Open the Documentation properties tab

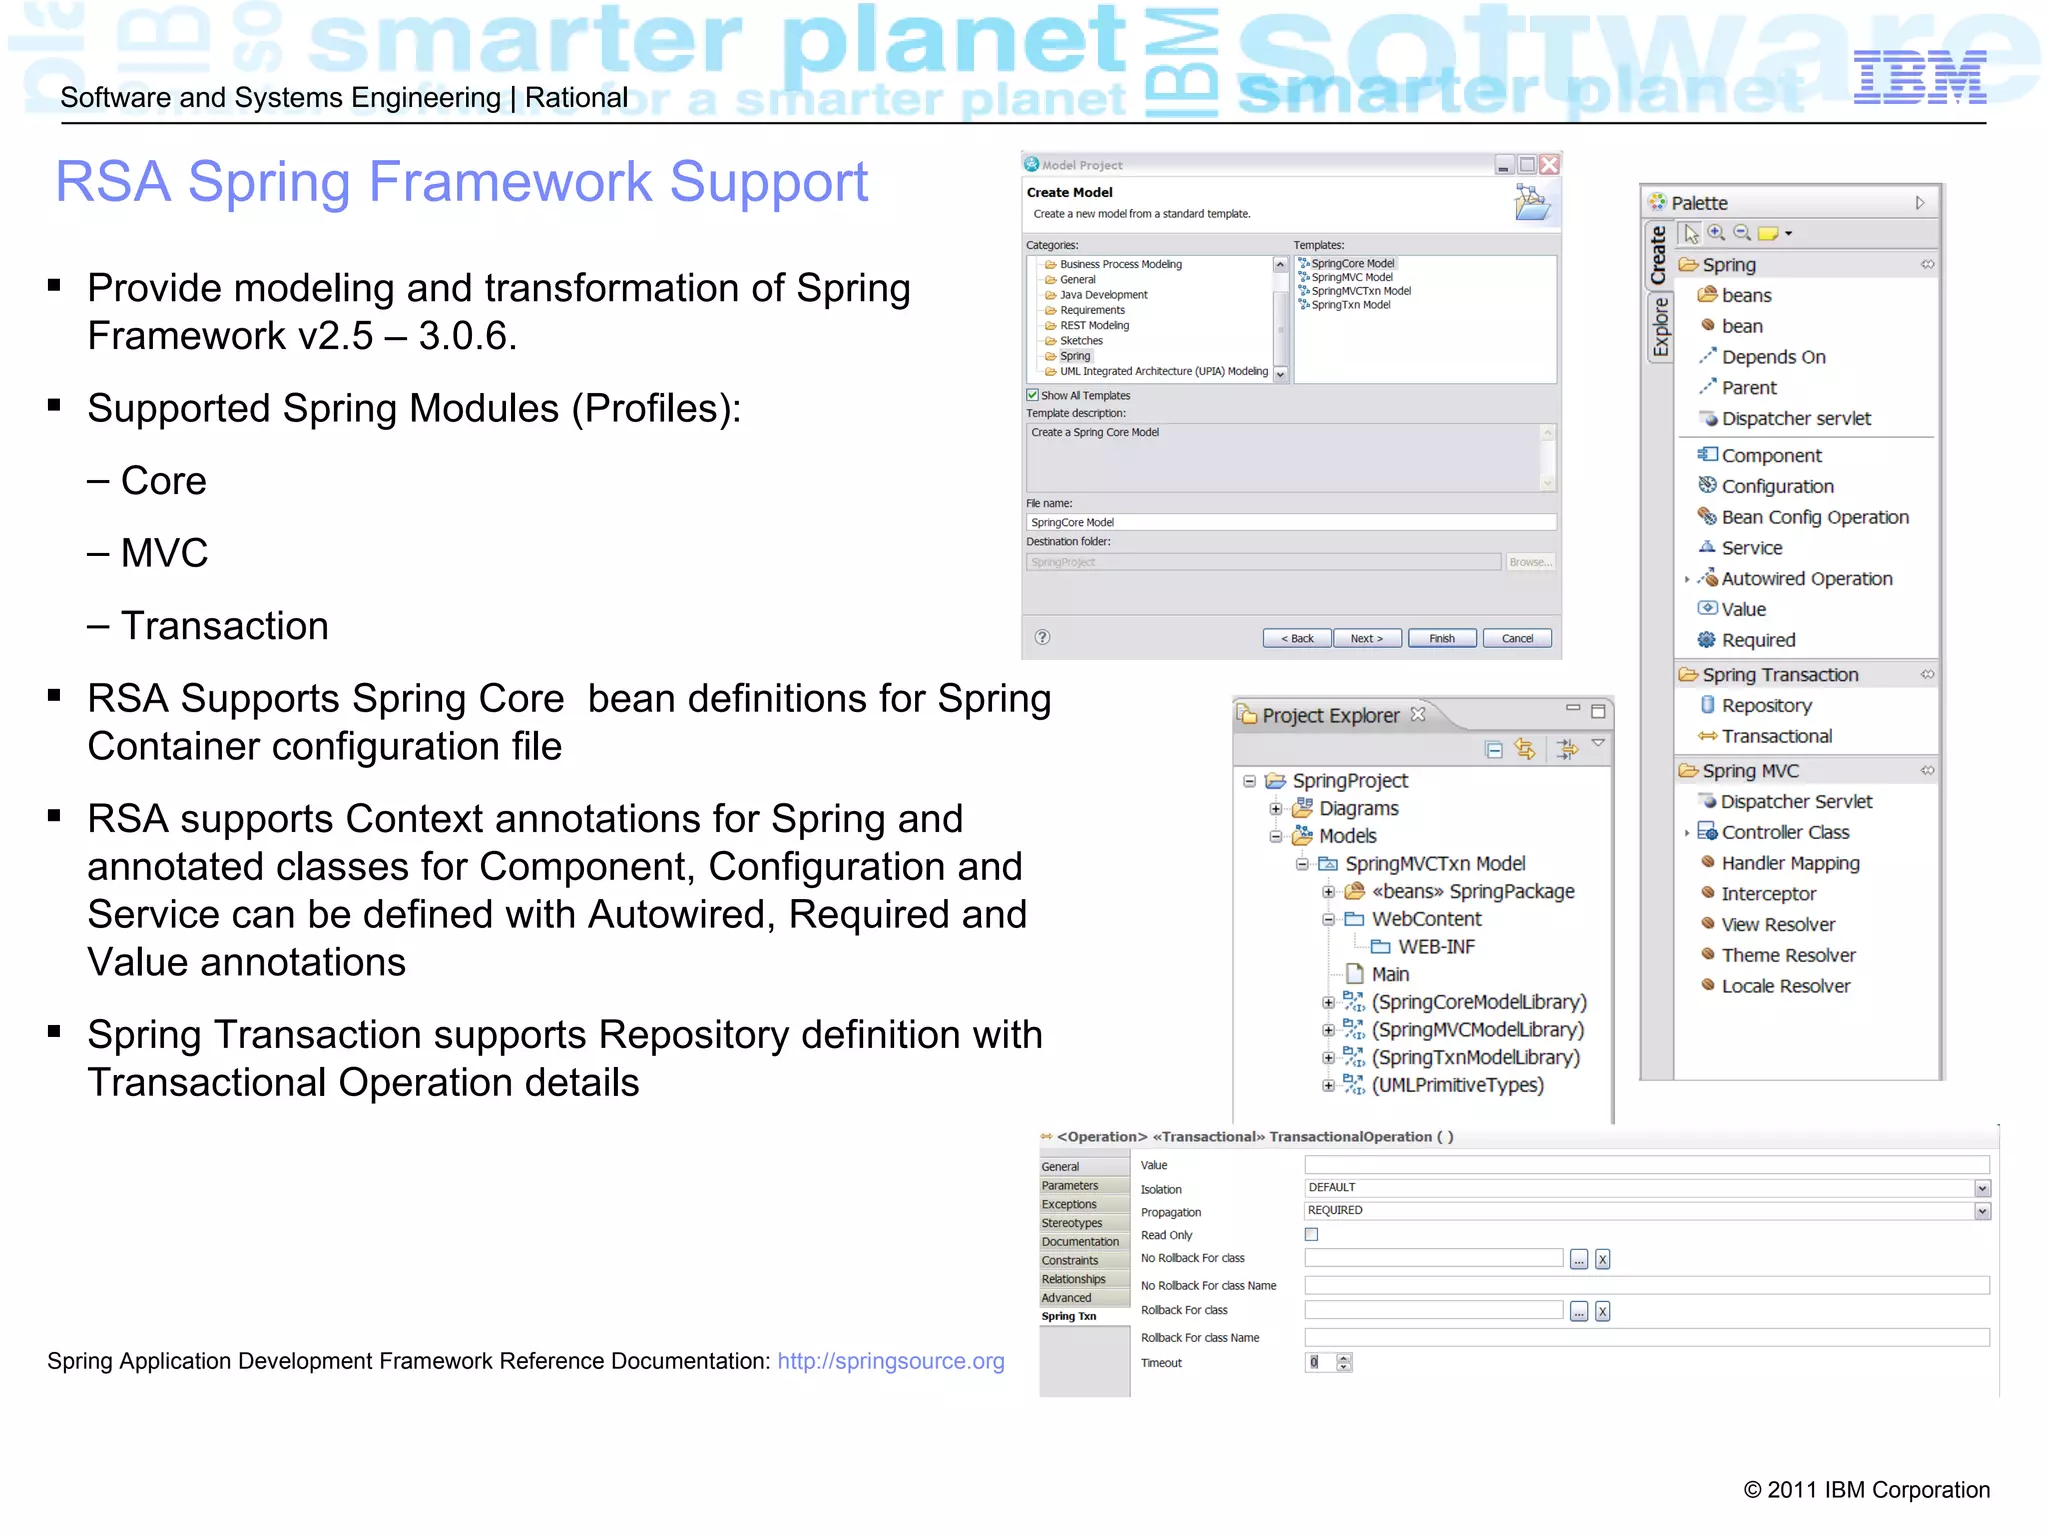1084,1242
